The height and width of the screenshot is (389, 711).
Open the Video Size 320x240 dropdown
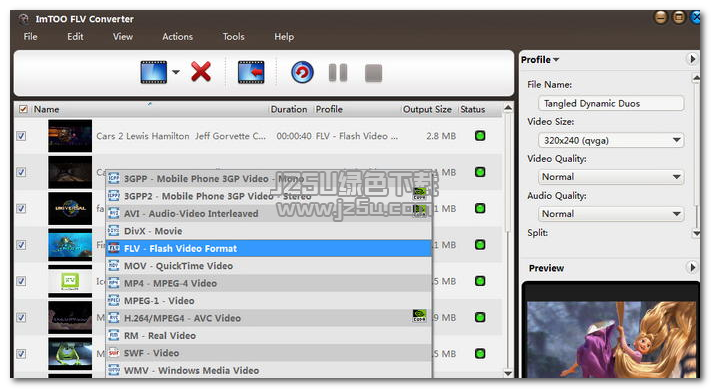(611, 140)
